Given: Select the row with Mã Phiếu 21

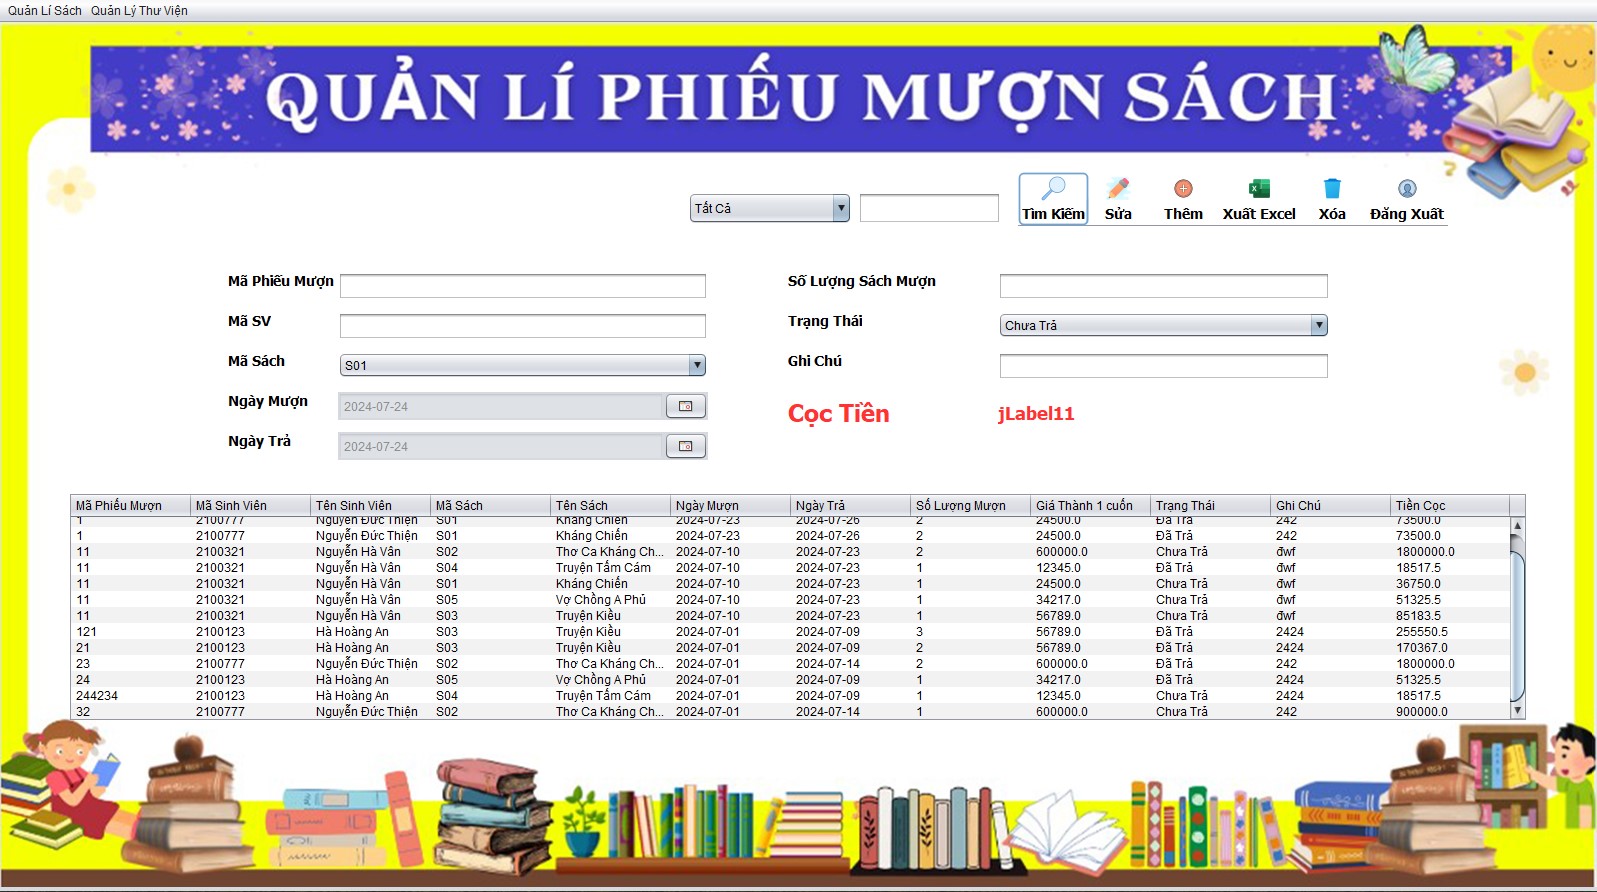Looking at the screenshot, I should (x=790, y=647).
